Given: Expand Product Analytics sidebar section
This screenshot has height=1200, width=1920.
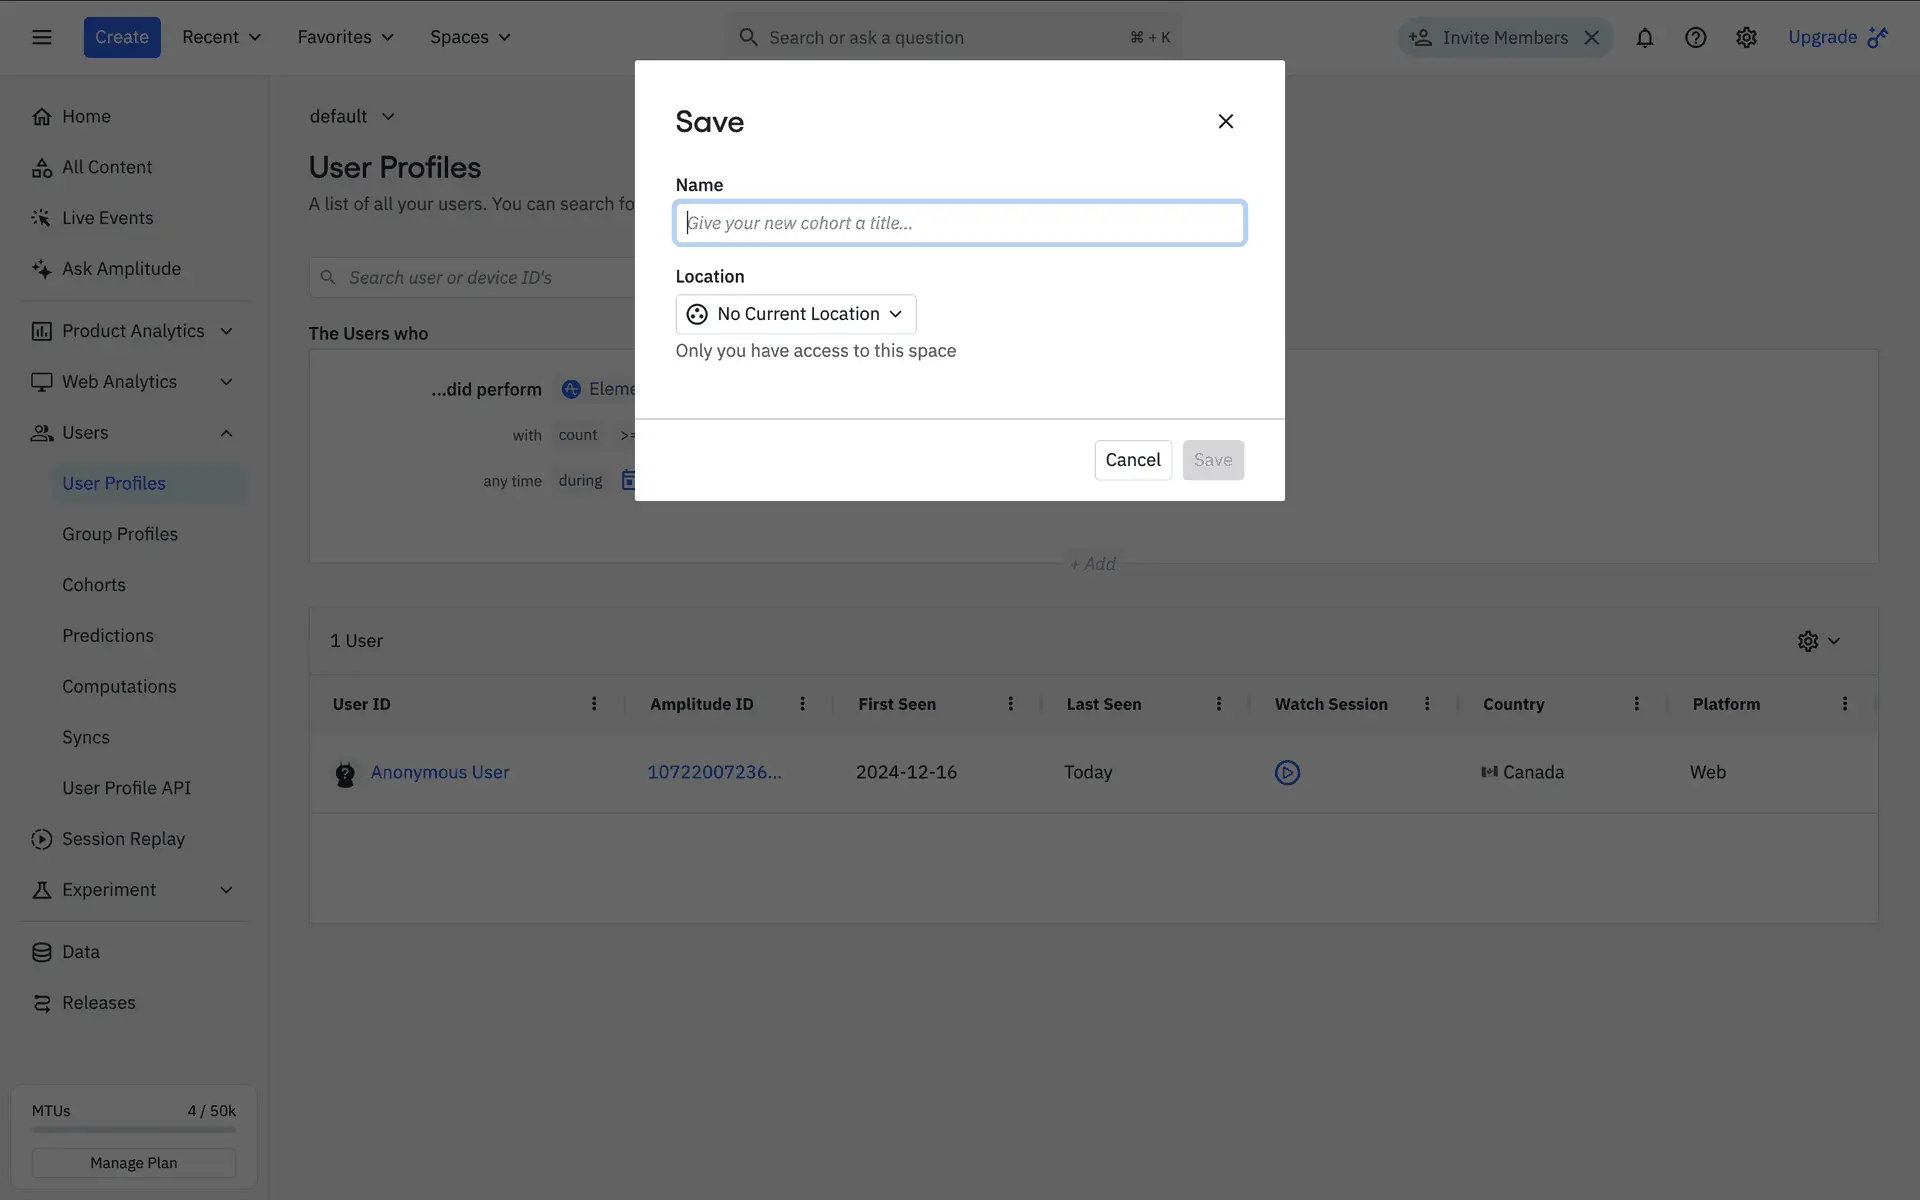Looking at the screenshot, I should [226, 331].
